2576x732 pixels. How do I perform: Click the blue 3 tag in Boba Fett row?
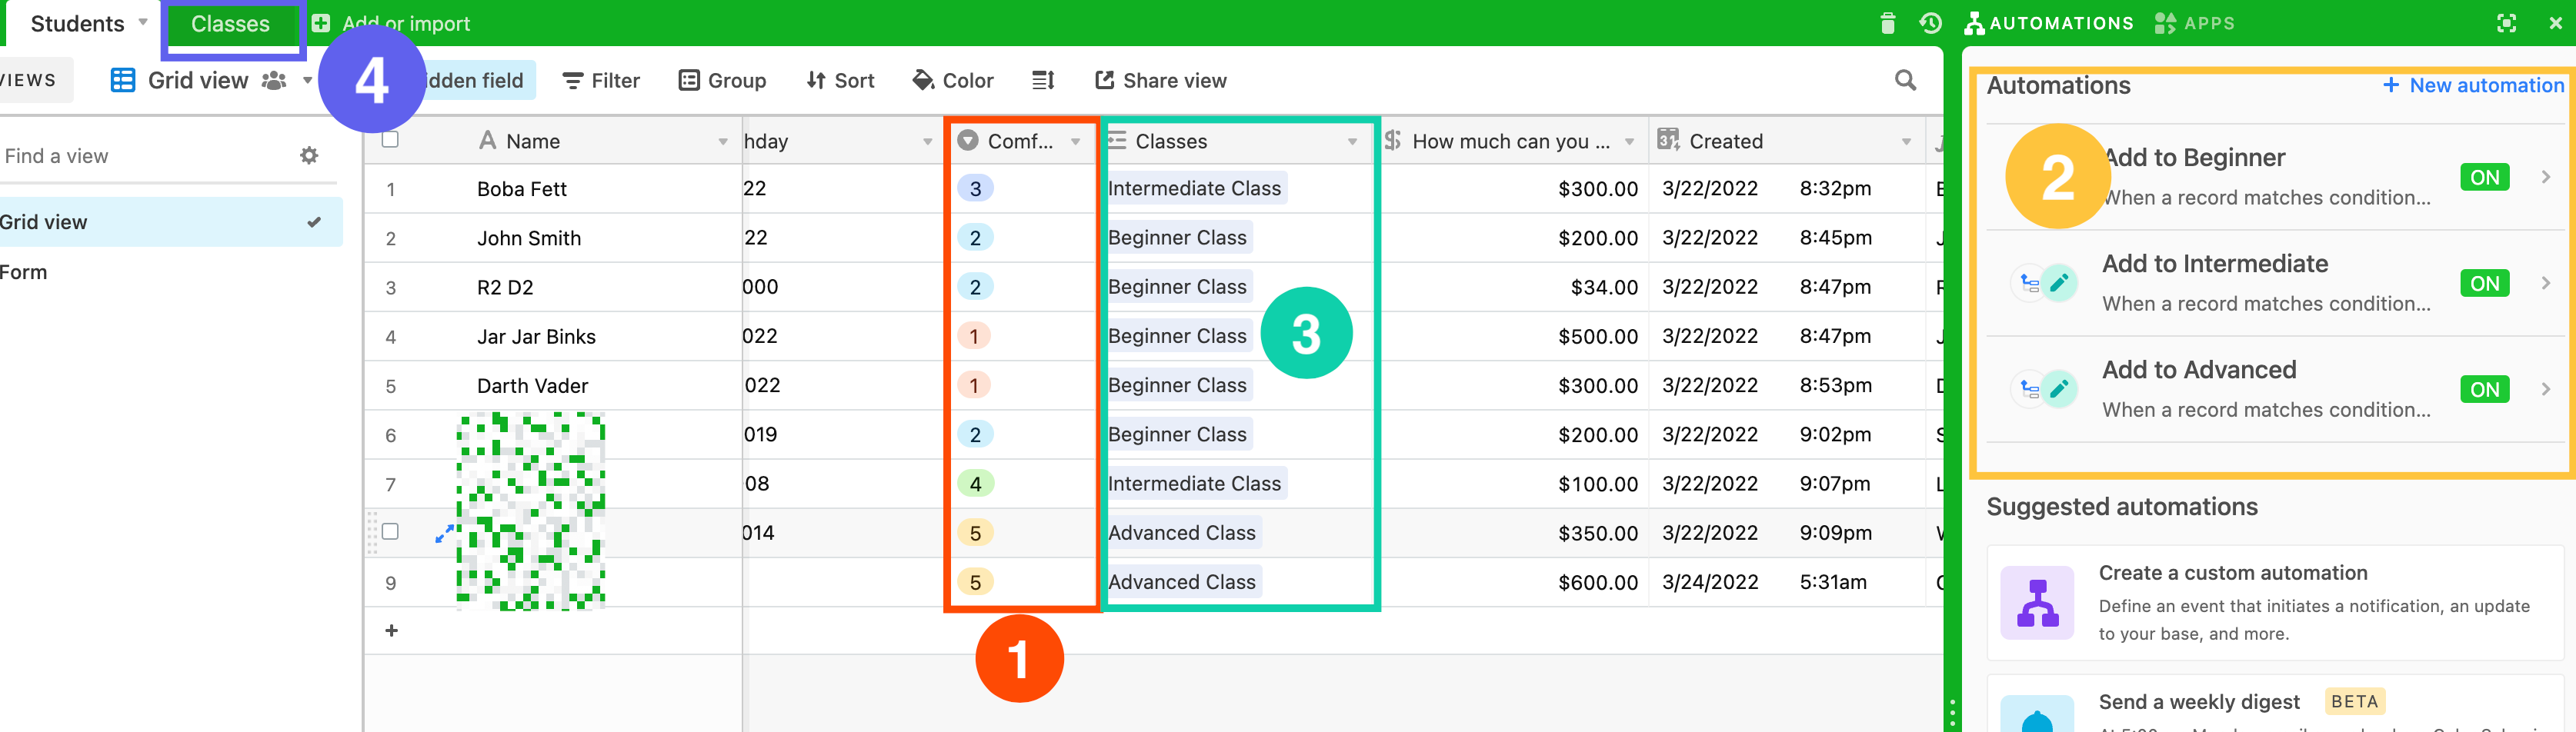click(975, 188)
